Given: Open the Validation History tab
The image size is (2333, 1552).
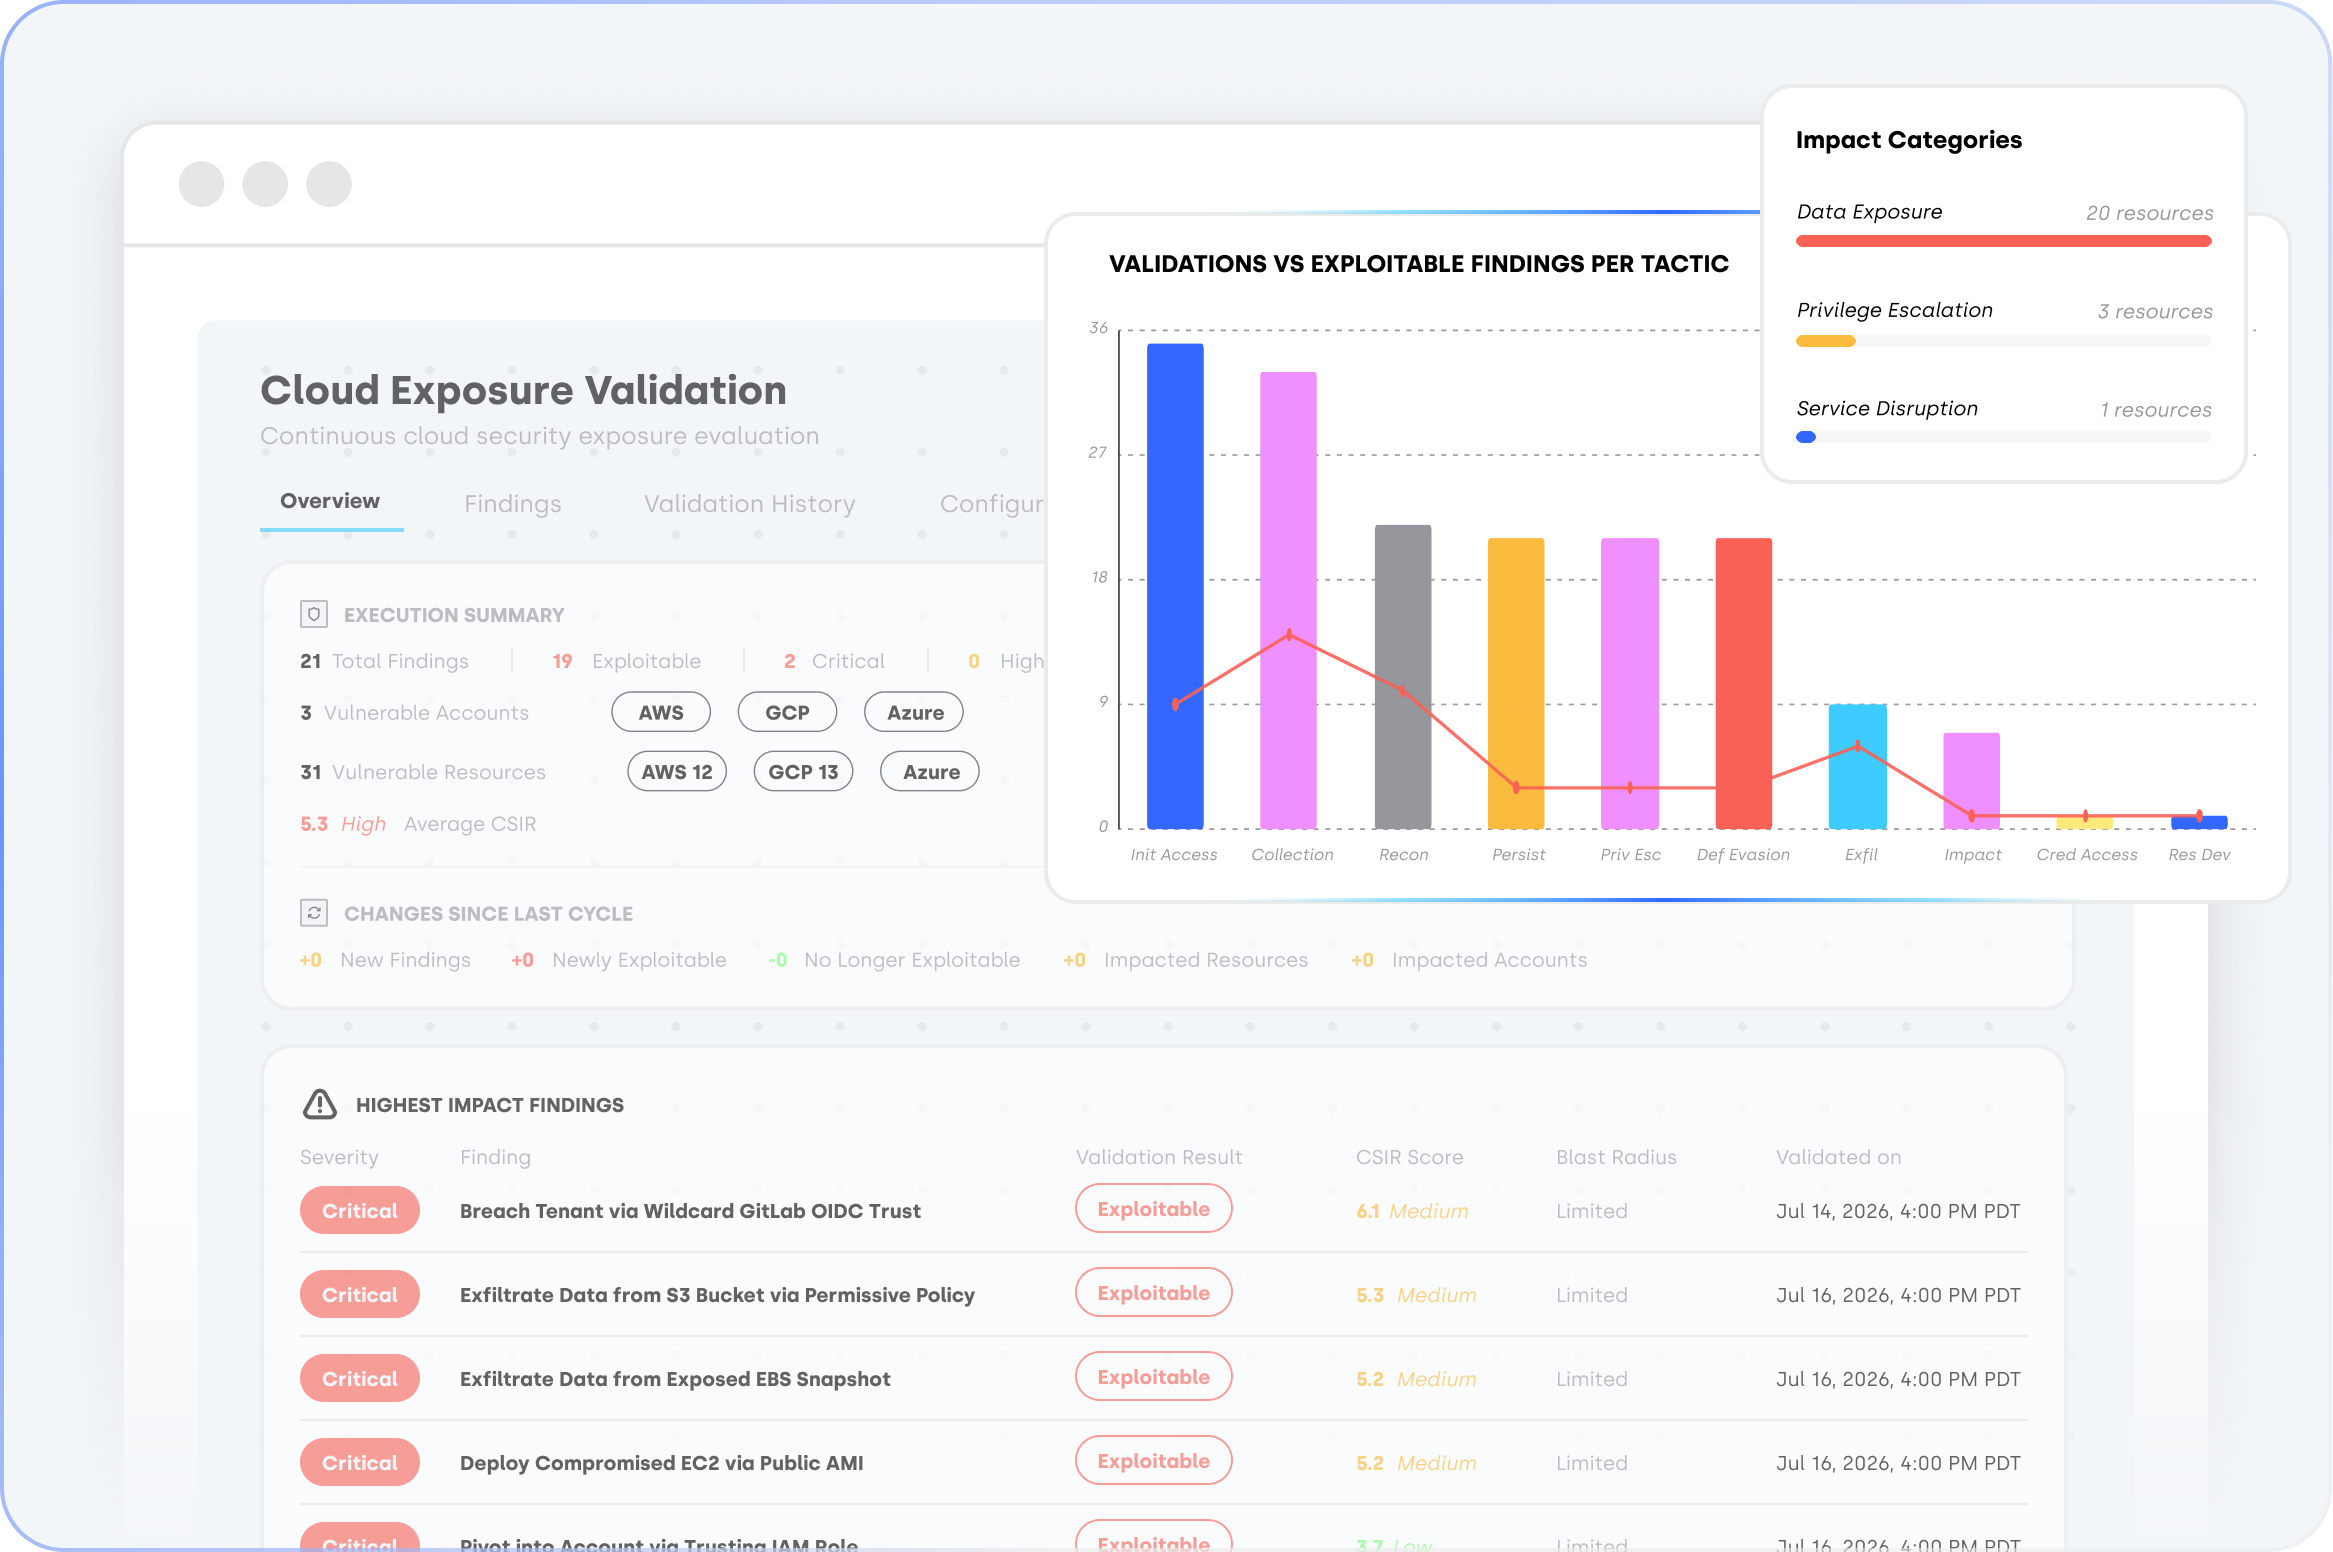Looking at the screenshot, I should [750, 504].
